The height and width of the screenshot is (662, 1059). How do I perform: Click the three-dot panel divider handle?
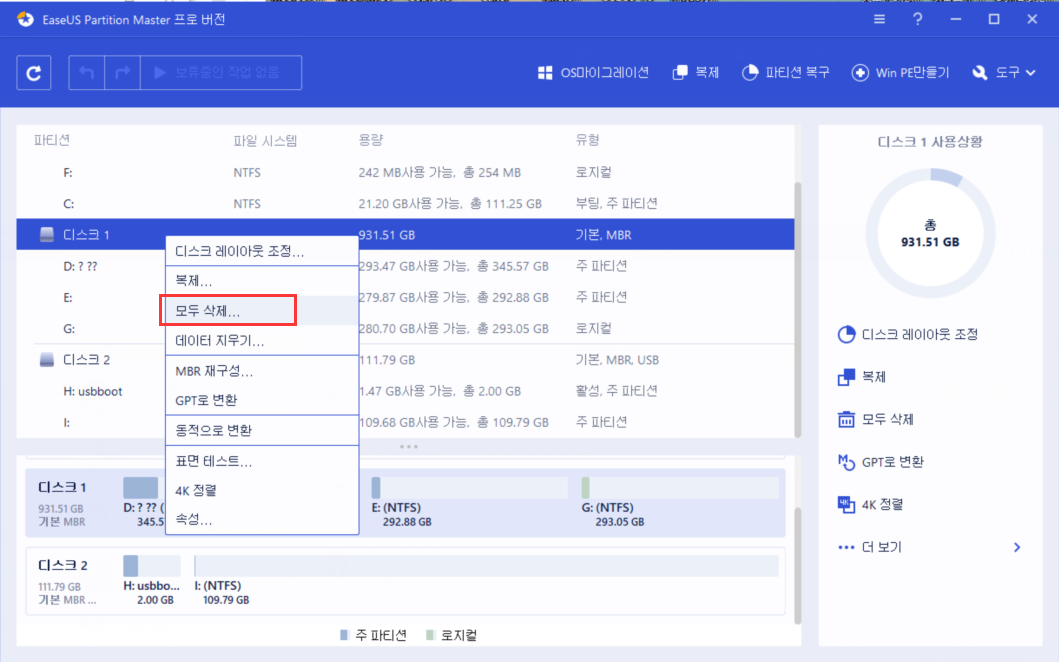point(409,447)
